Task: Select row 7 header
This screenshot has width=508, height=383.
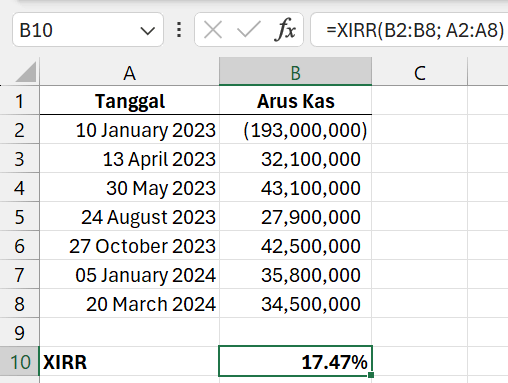Action: (x=20, y=274)
